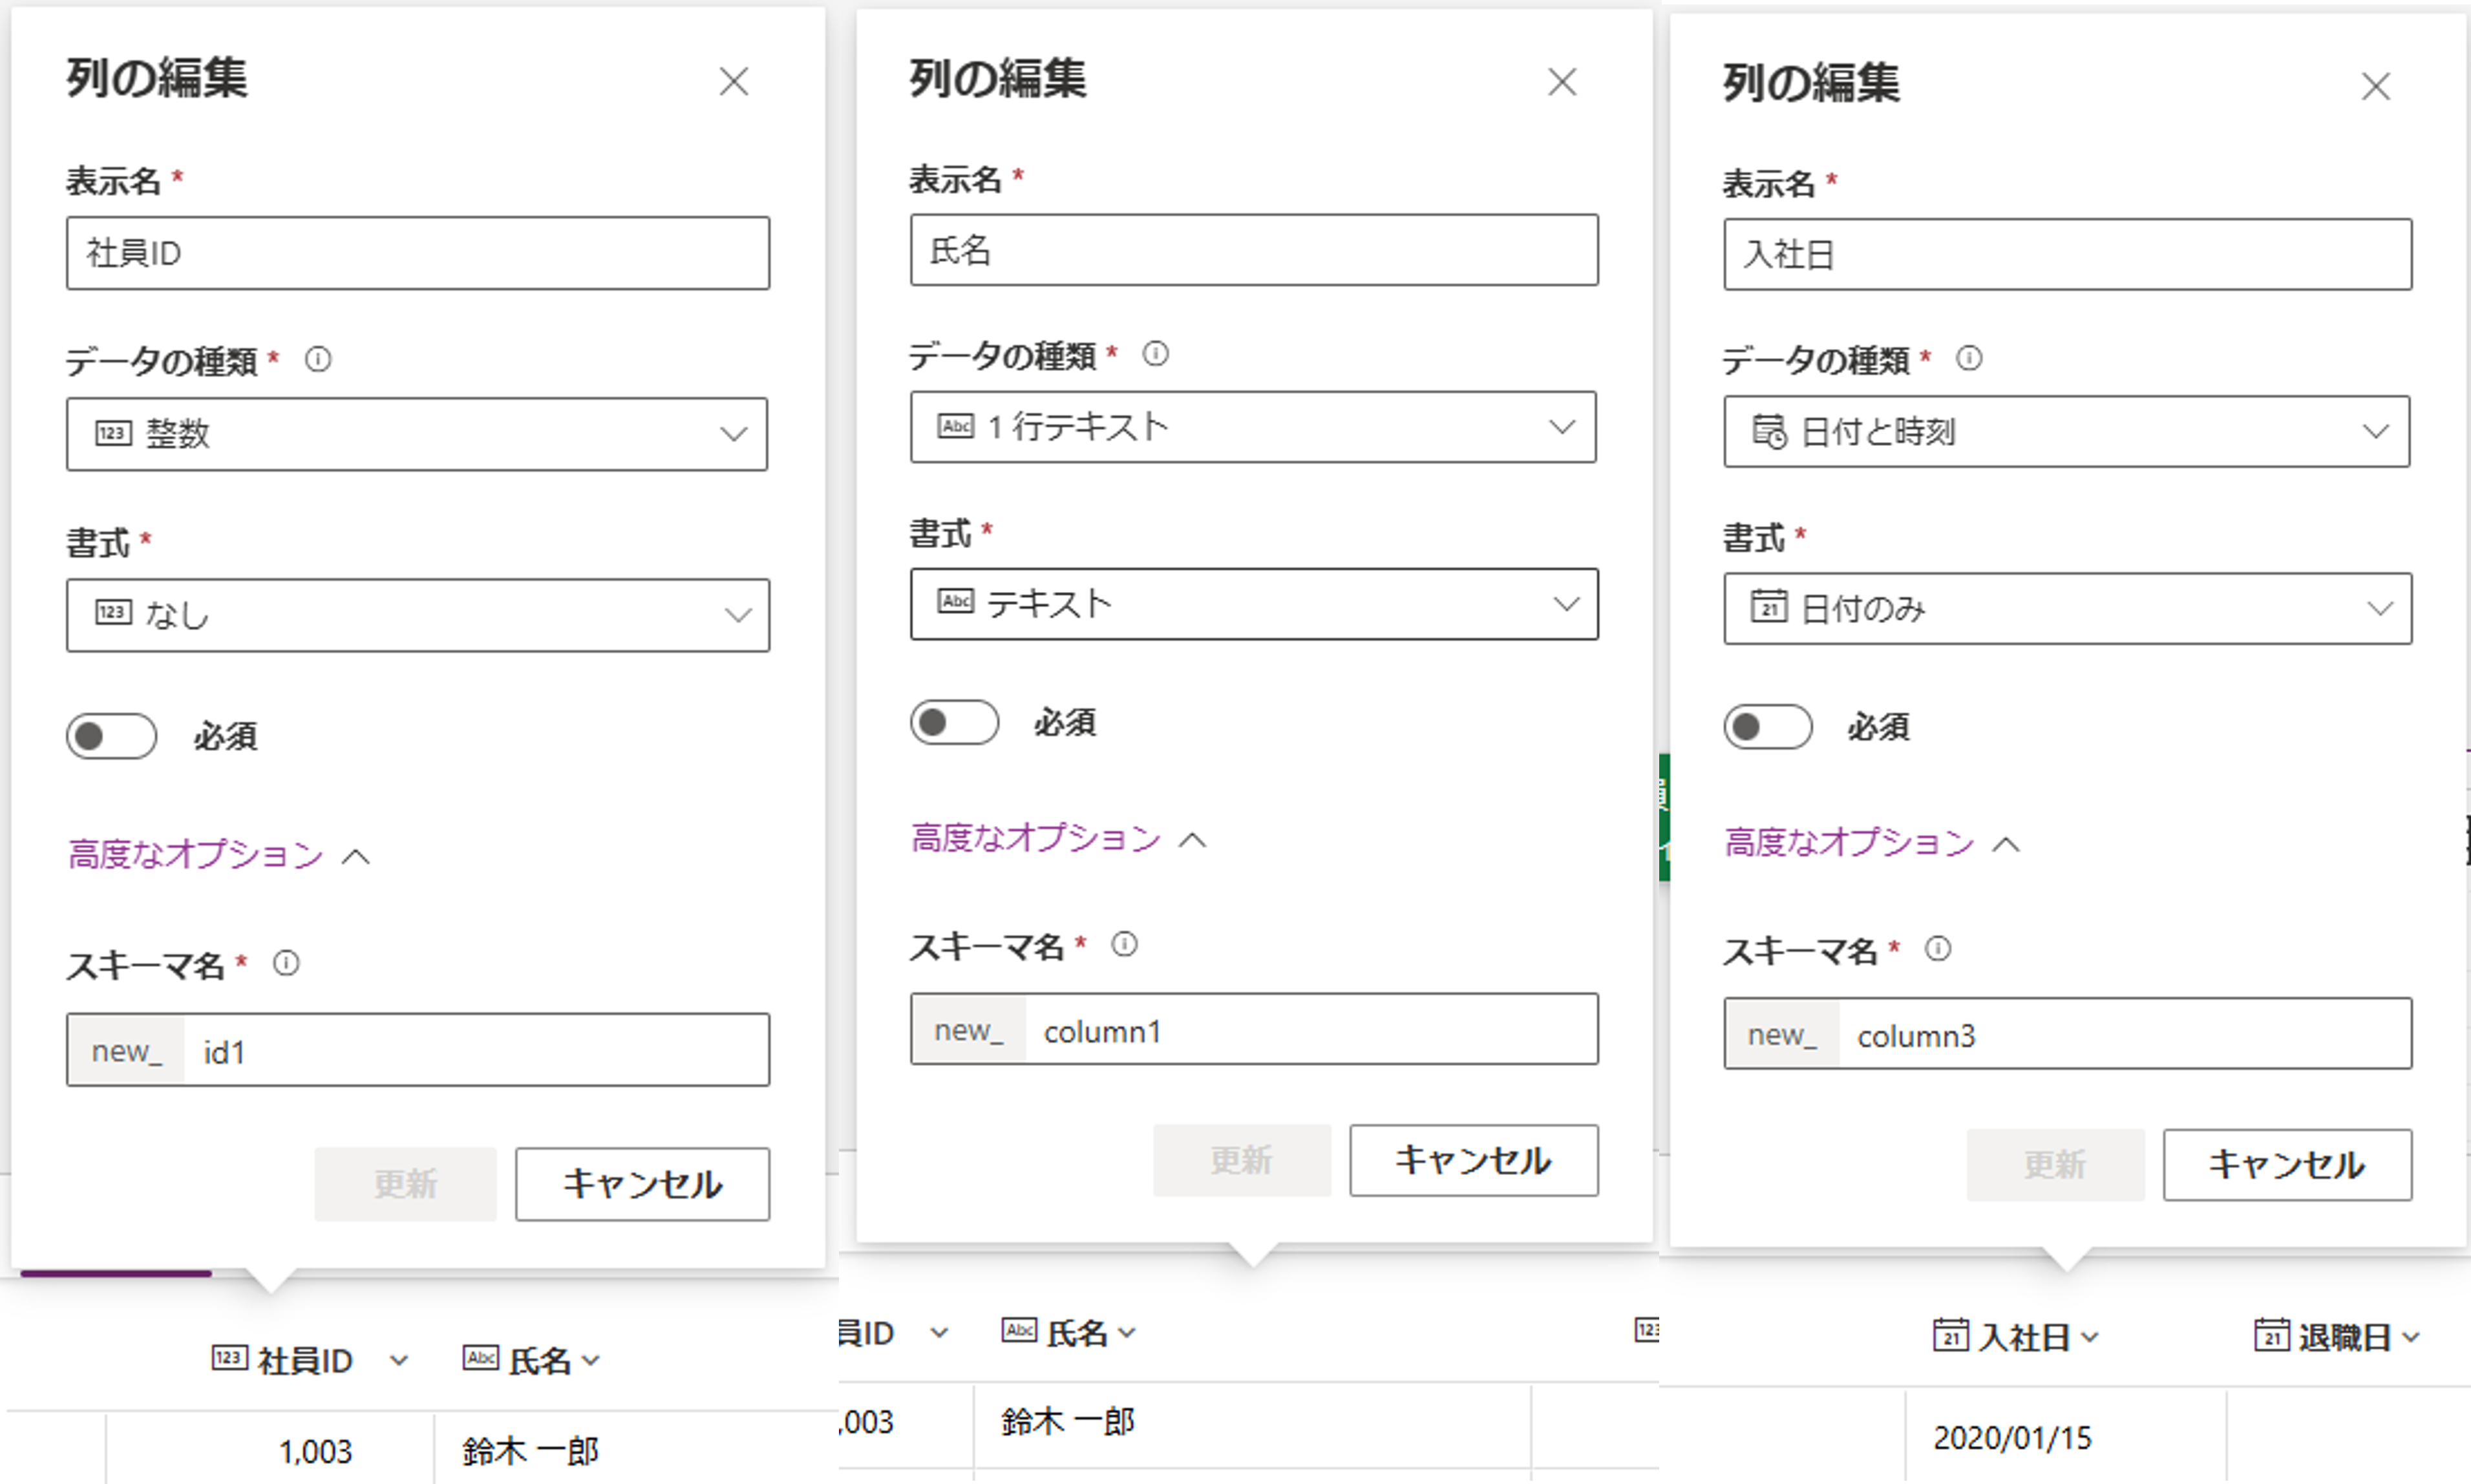Close the 社員ID column edit panel
Viewport: 2471px width, 1484px height.
(734, 82)
